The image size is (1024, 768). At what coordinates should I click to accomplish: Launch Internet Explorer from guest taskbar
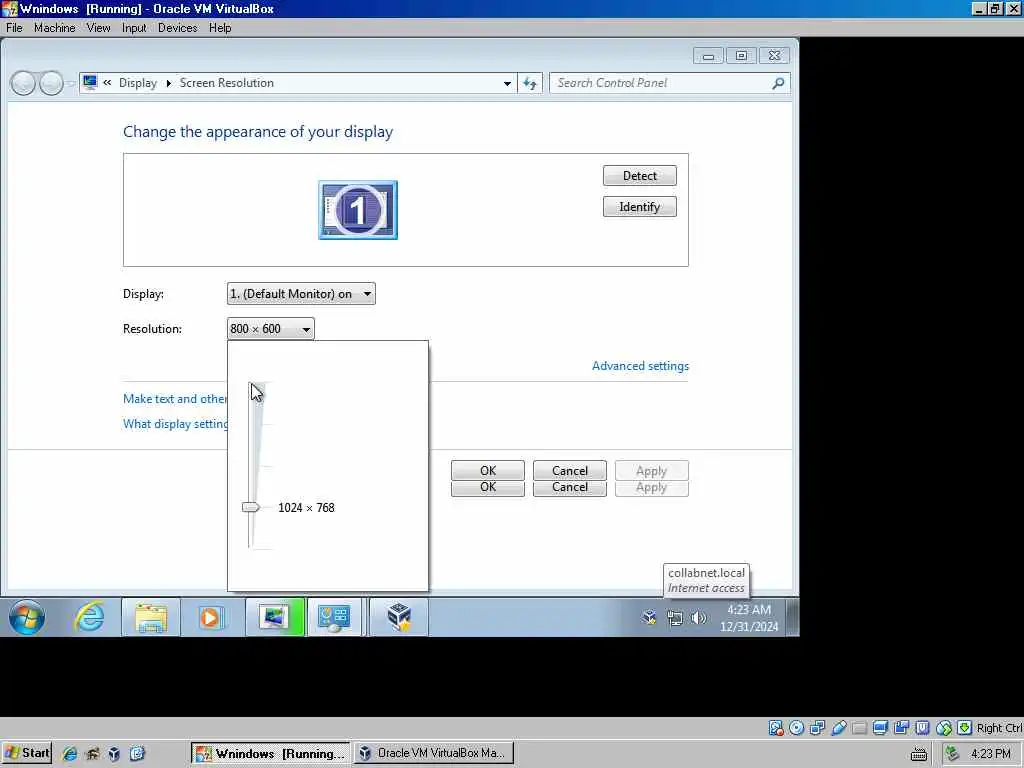coord(89,617)
